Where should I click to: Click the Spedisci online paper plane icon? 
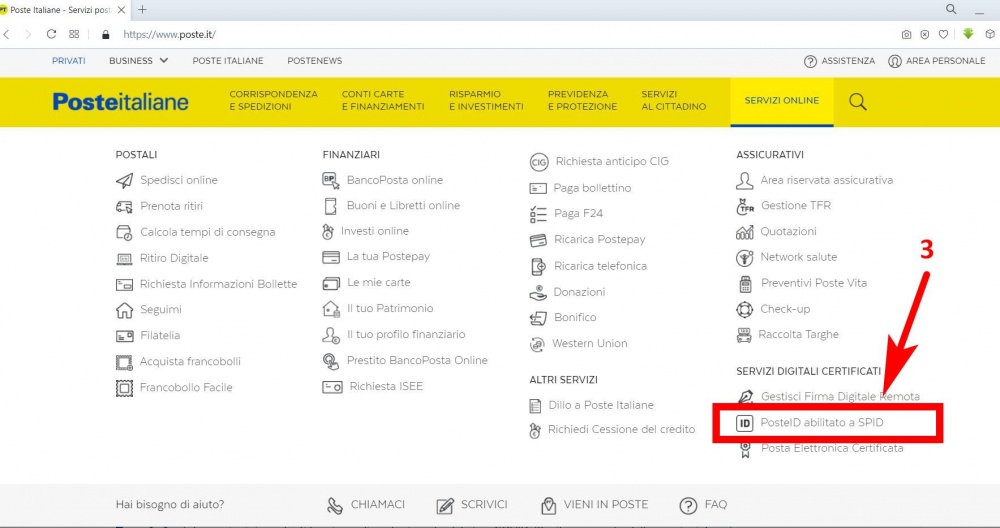[124, 180]
